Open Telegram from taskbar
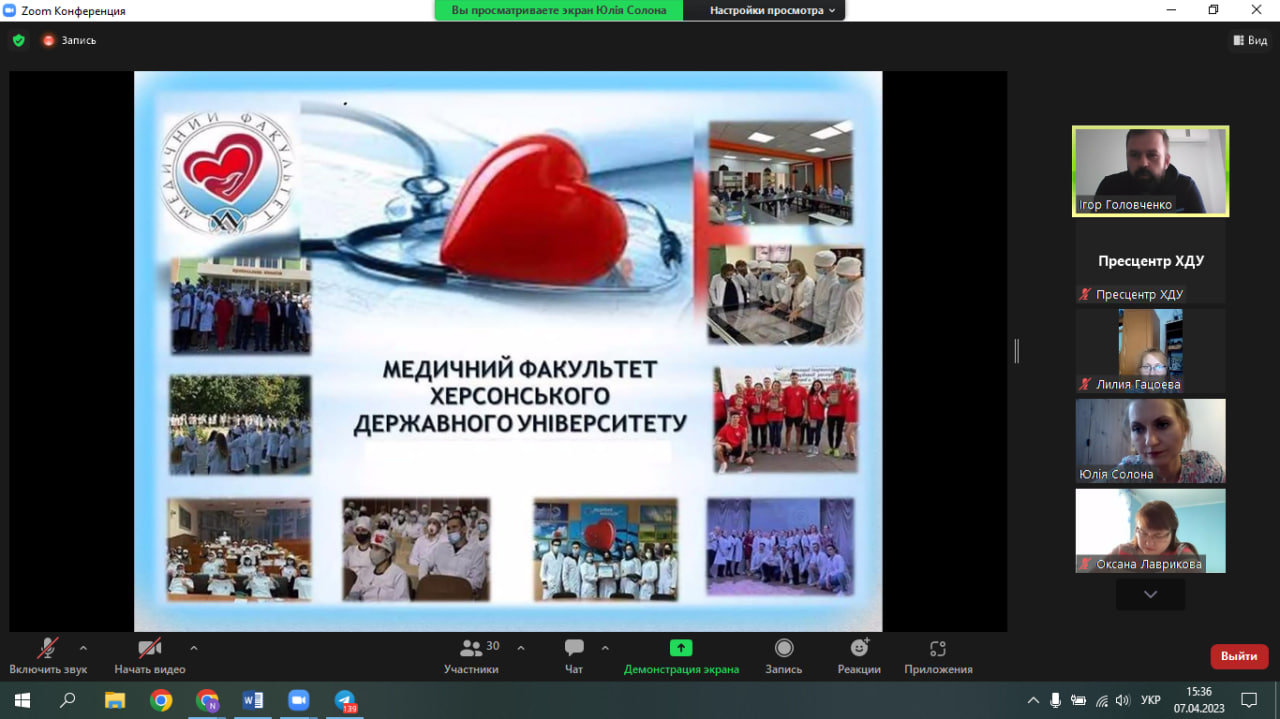Viewport: 1280px width, 719px height. point(345,700)
